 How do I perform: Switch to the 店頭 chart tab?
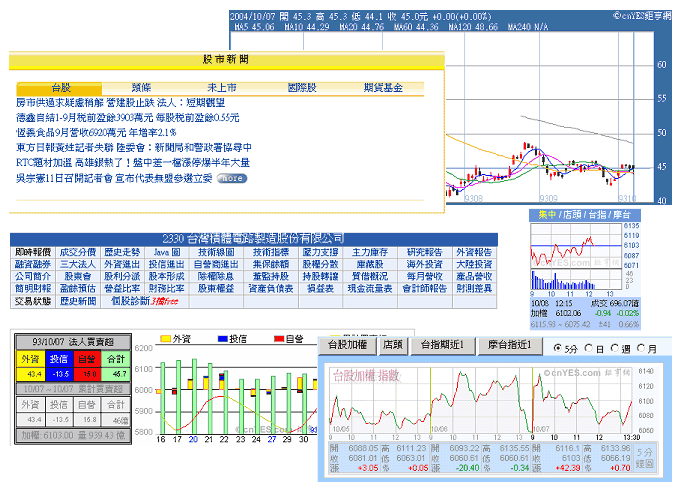pos(392,345)
